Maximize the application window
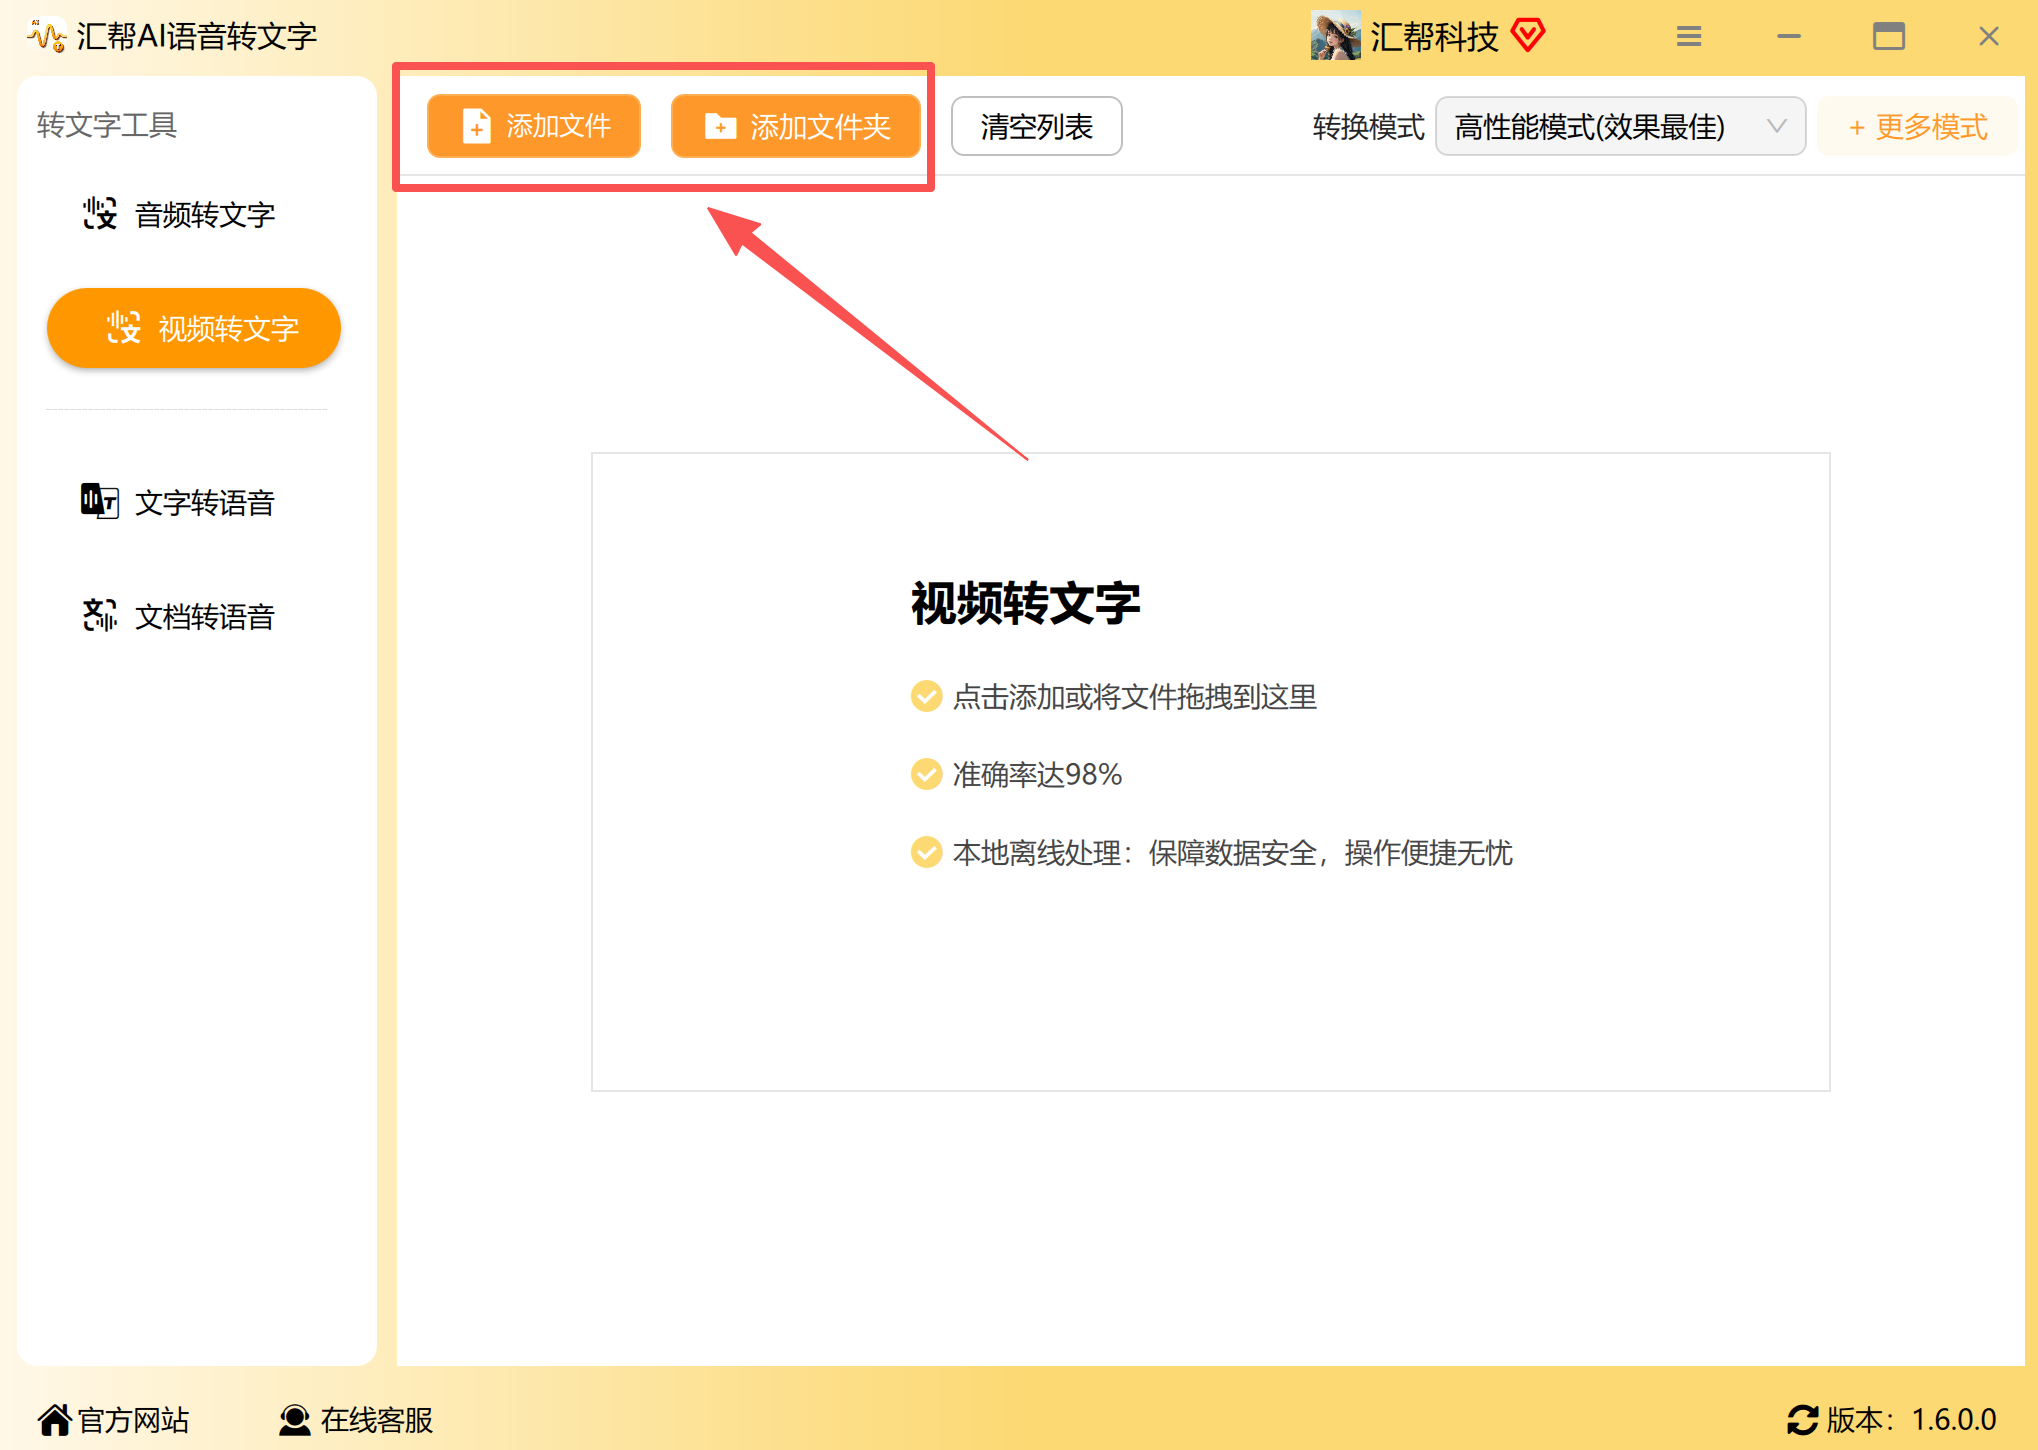This screenshot has width=2038, height=1450. [1889, 37]
